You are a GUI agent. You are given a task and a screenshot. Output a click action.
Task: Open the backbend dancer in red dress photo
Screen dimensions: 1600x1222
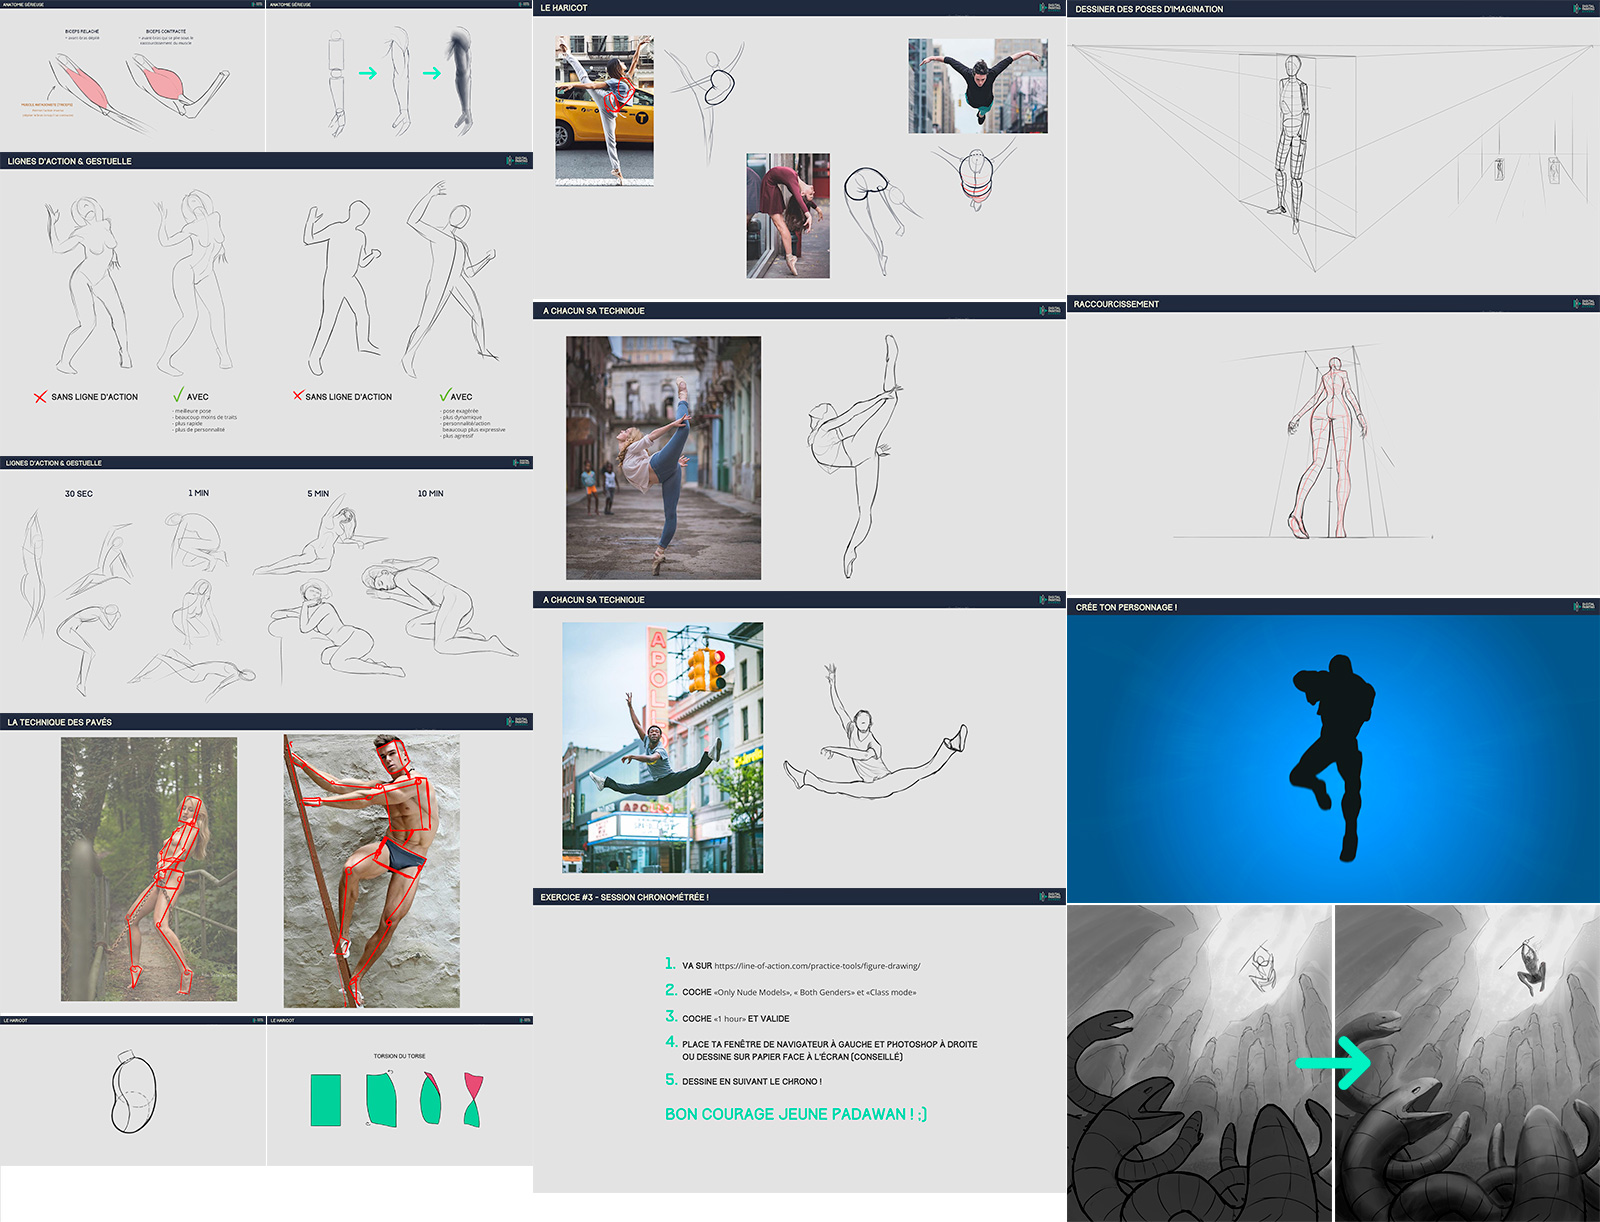pyautogui.click(x=788, y=215)
